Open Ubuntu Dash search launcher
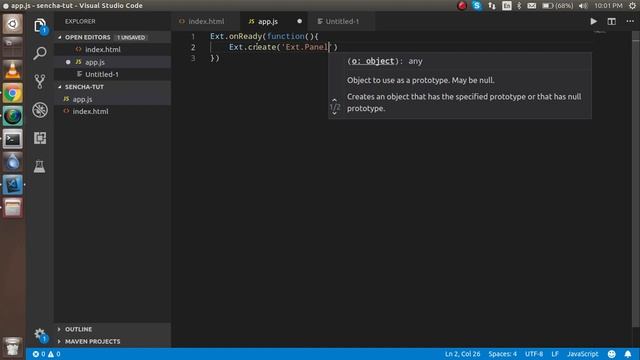Viewport: 640px width, 360px height. pos(13,24)
